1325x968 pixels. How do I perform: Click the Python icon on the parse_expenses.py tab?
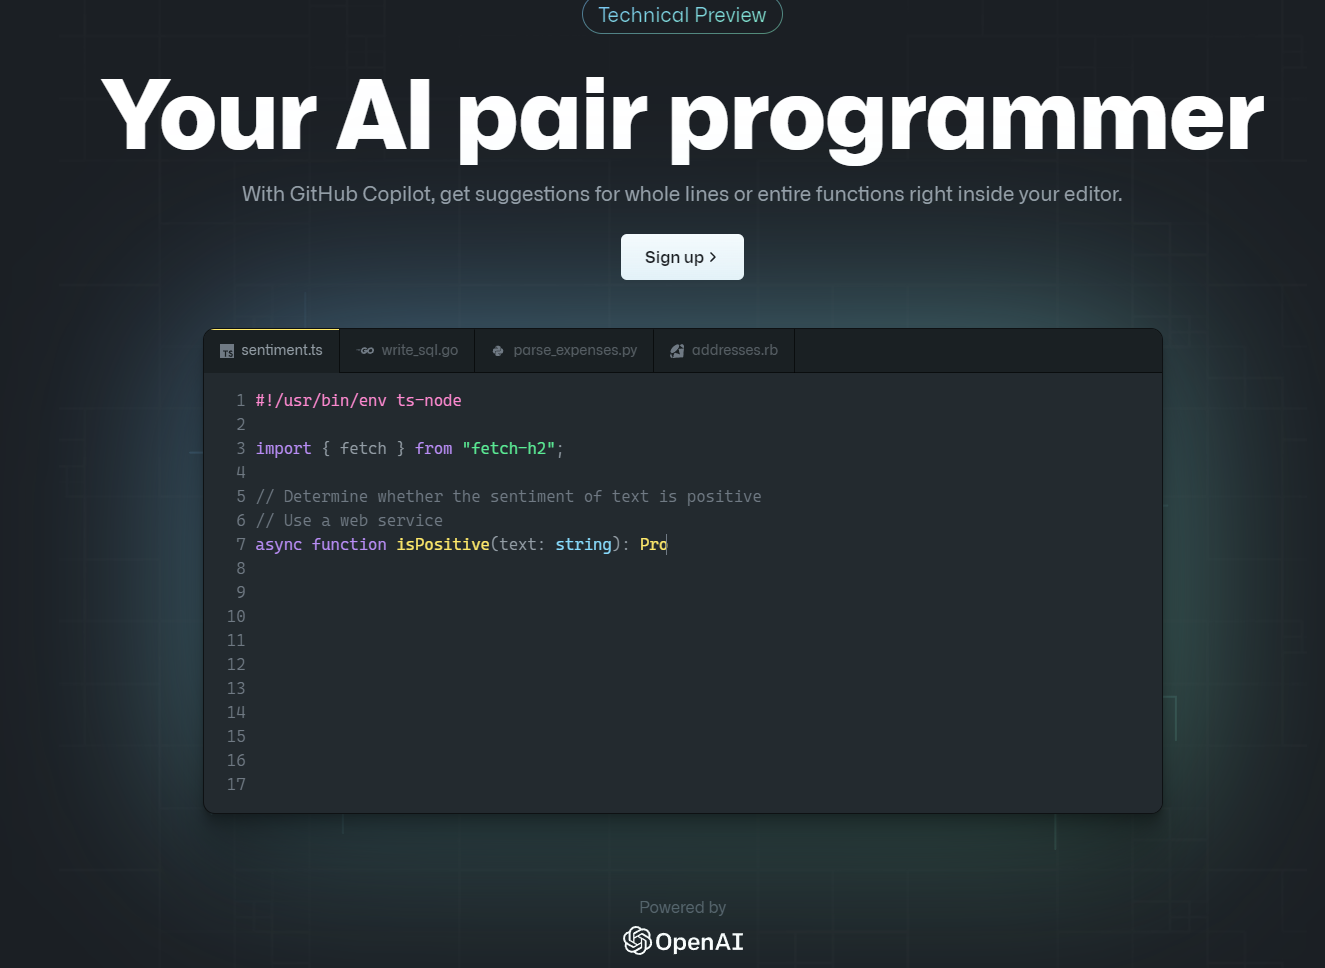click(498, 351)
